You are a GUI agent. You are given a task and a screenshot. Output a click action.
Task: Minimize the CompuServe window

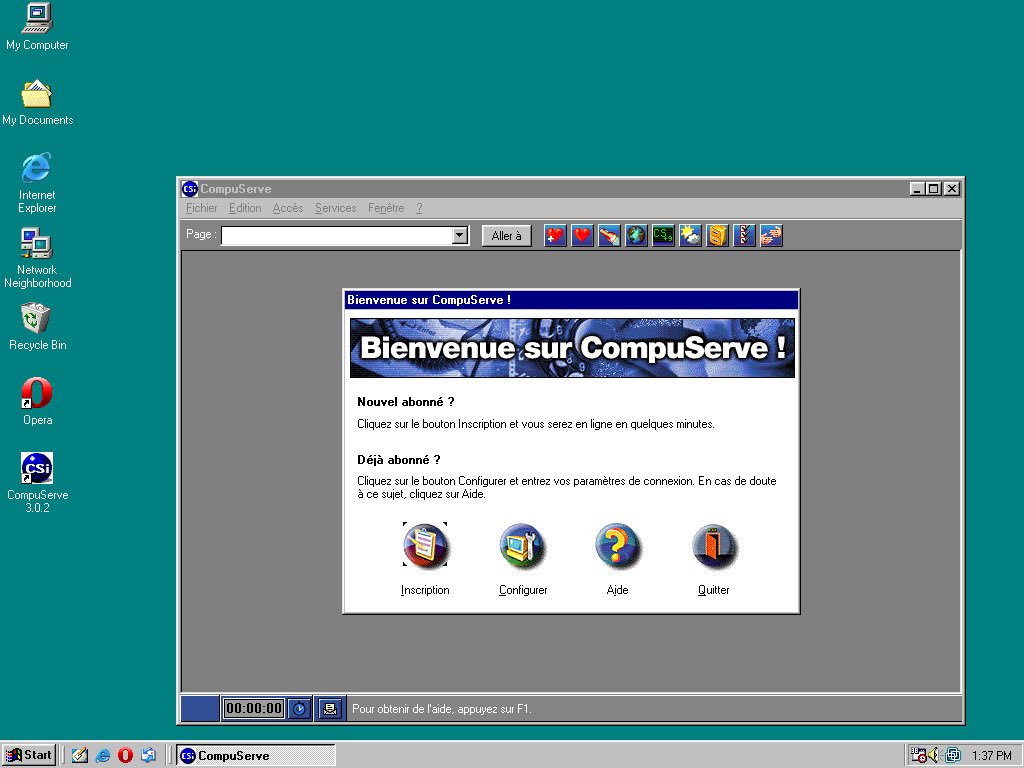918,189
